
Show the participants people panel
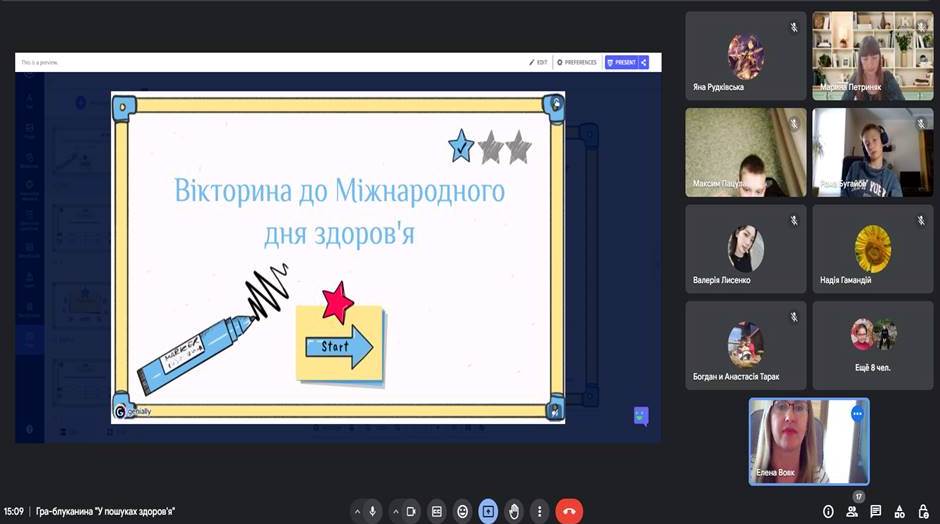point(852,511)
